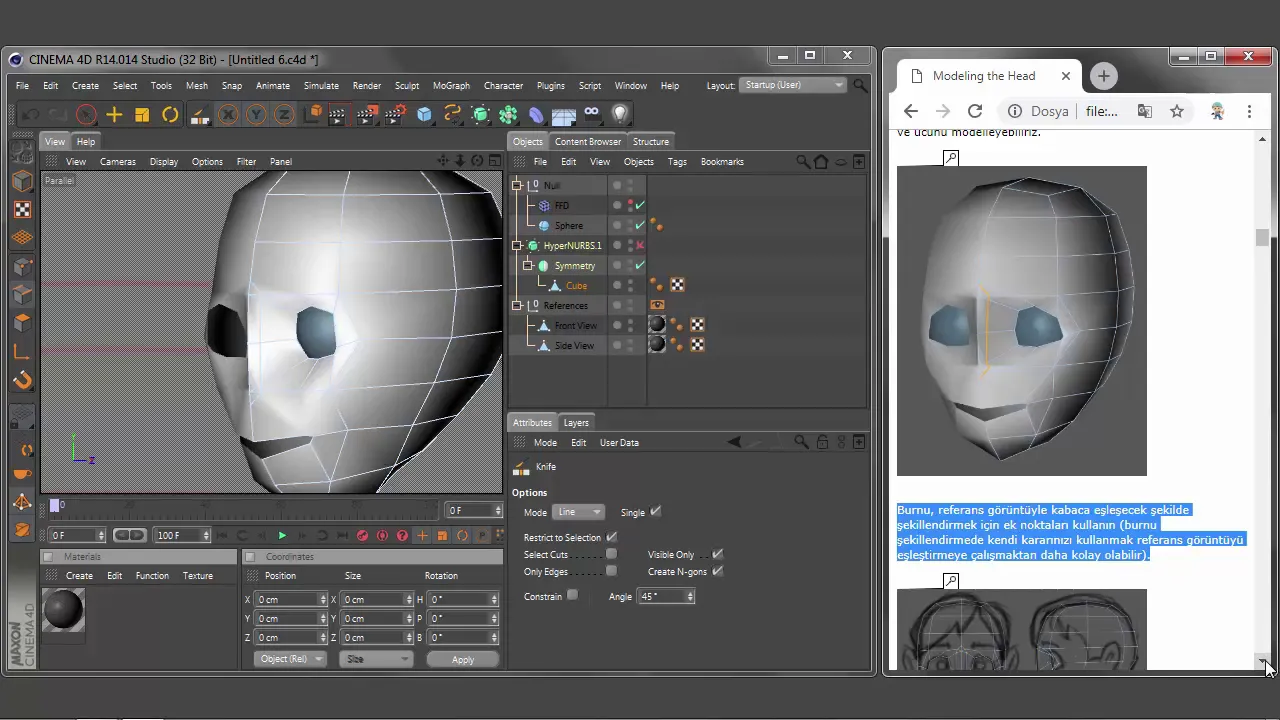Add a Light object bulb icon
1280x720 pixels.
pos(620,115)
